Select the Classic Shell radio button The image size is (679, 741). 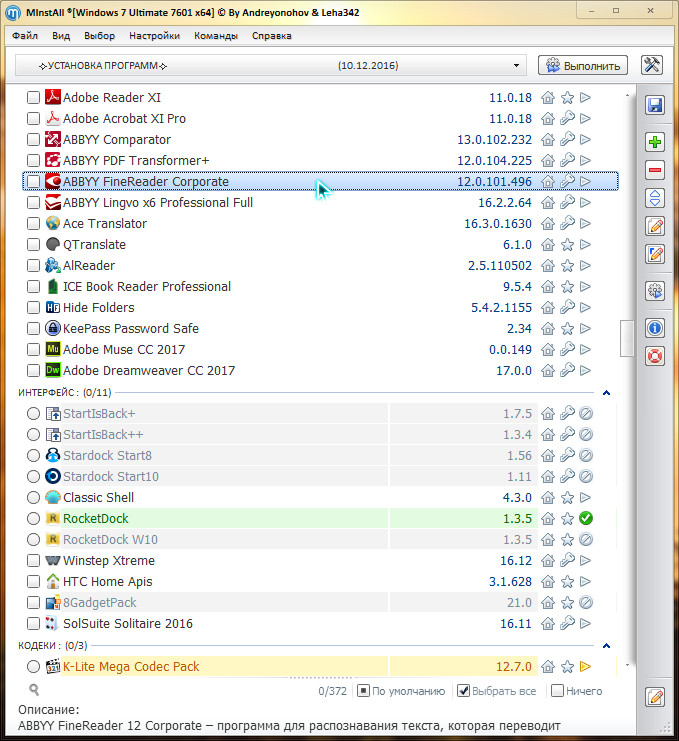tap(33, 498)
